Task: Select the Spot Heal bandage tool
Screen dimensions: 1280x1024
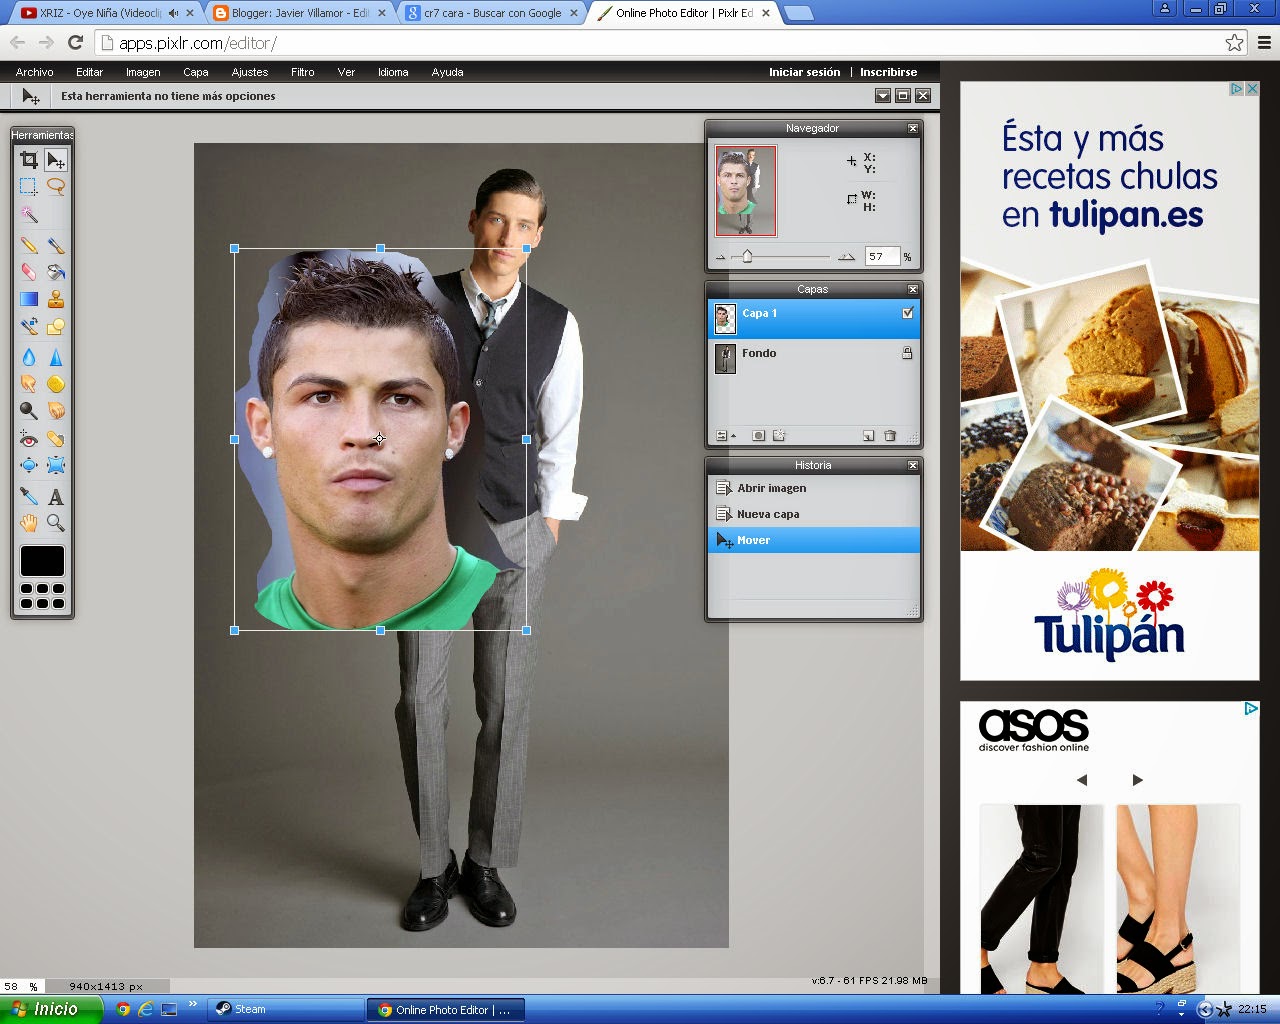Action: pyautogui.click(x=56, y=438)
